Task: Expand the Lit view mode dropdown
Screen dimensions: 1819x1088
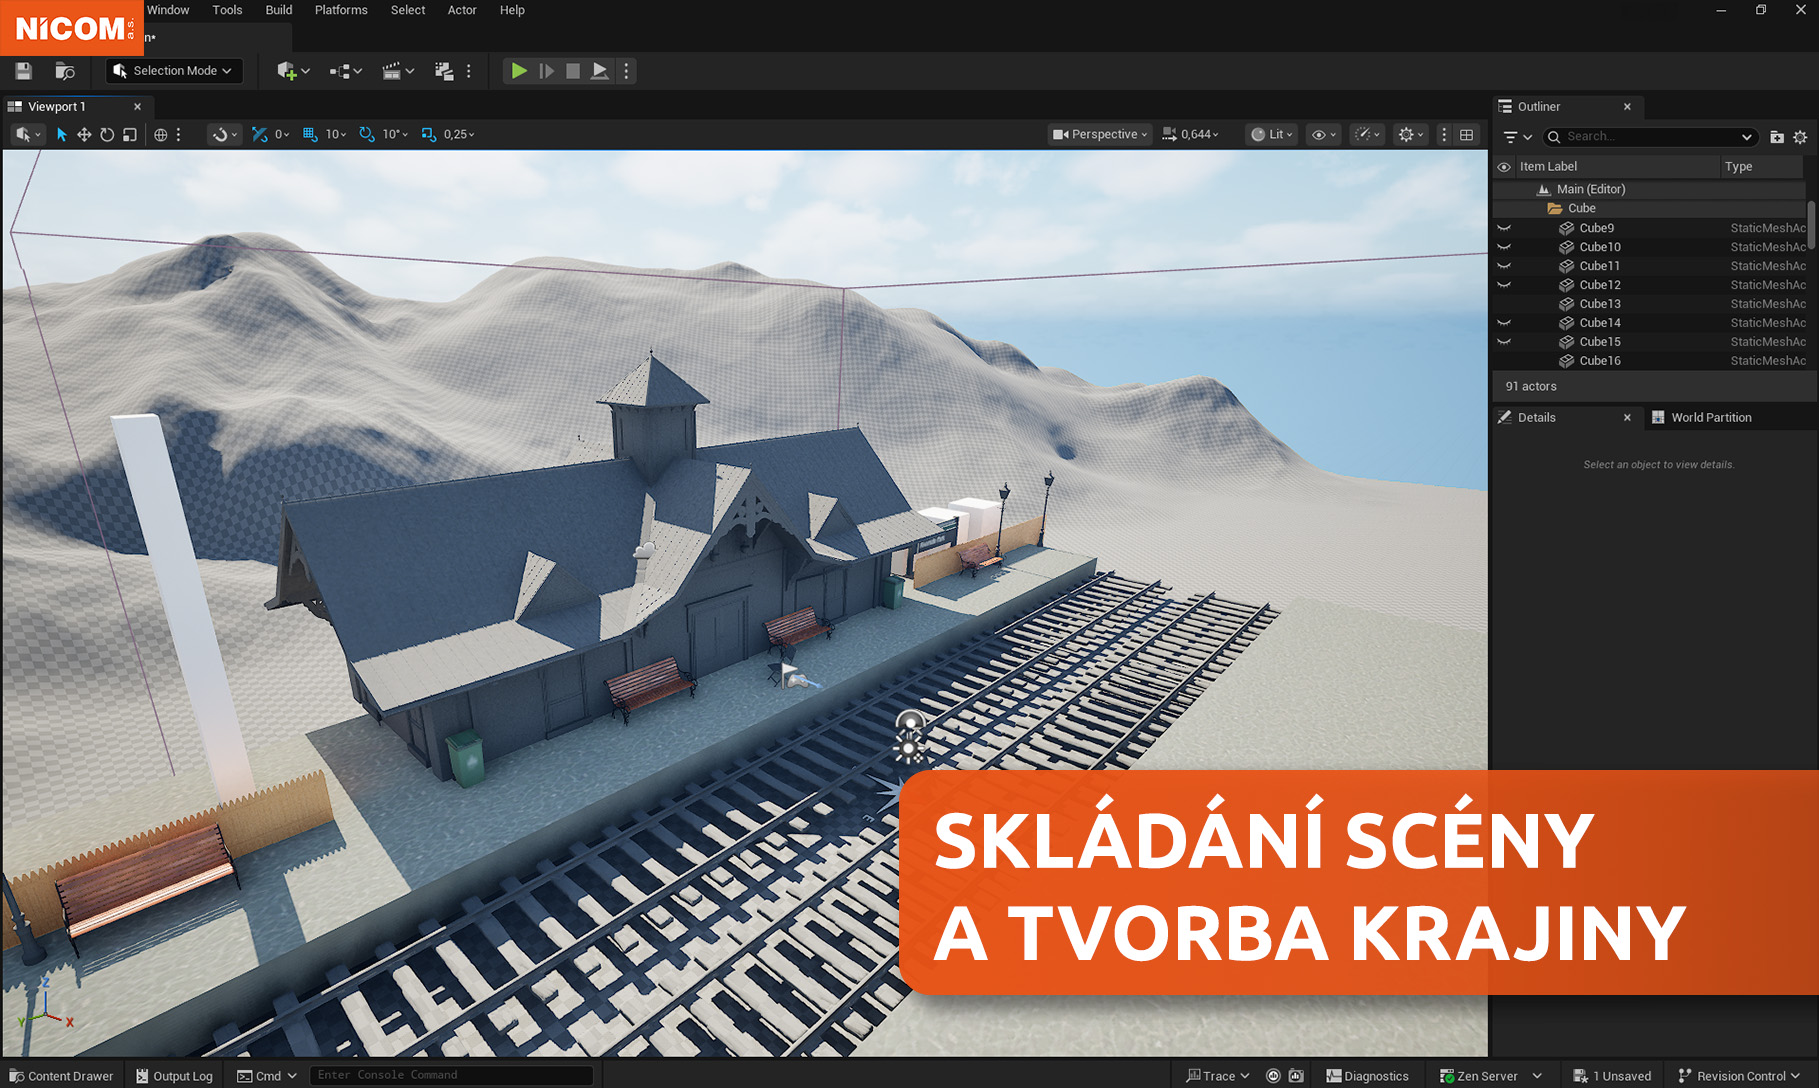Action: tap(1272, 135)
